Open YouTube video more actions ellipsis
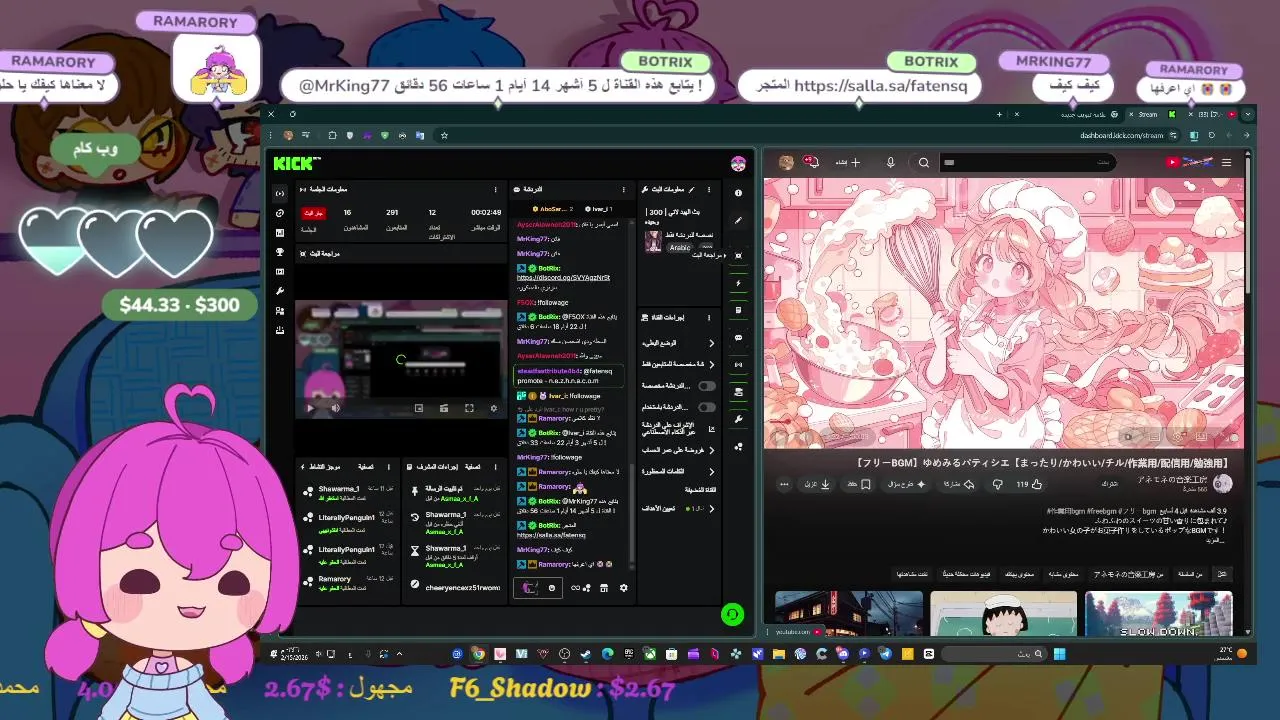The image size is (1280, 720). (x=784, y=484)
